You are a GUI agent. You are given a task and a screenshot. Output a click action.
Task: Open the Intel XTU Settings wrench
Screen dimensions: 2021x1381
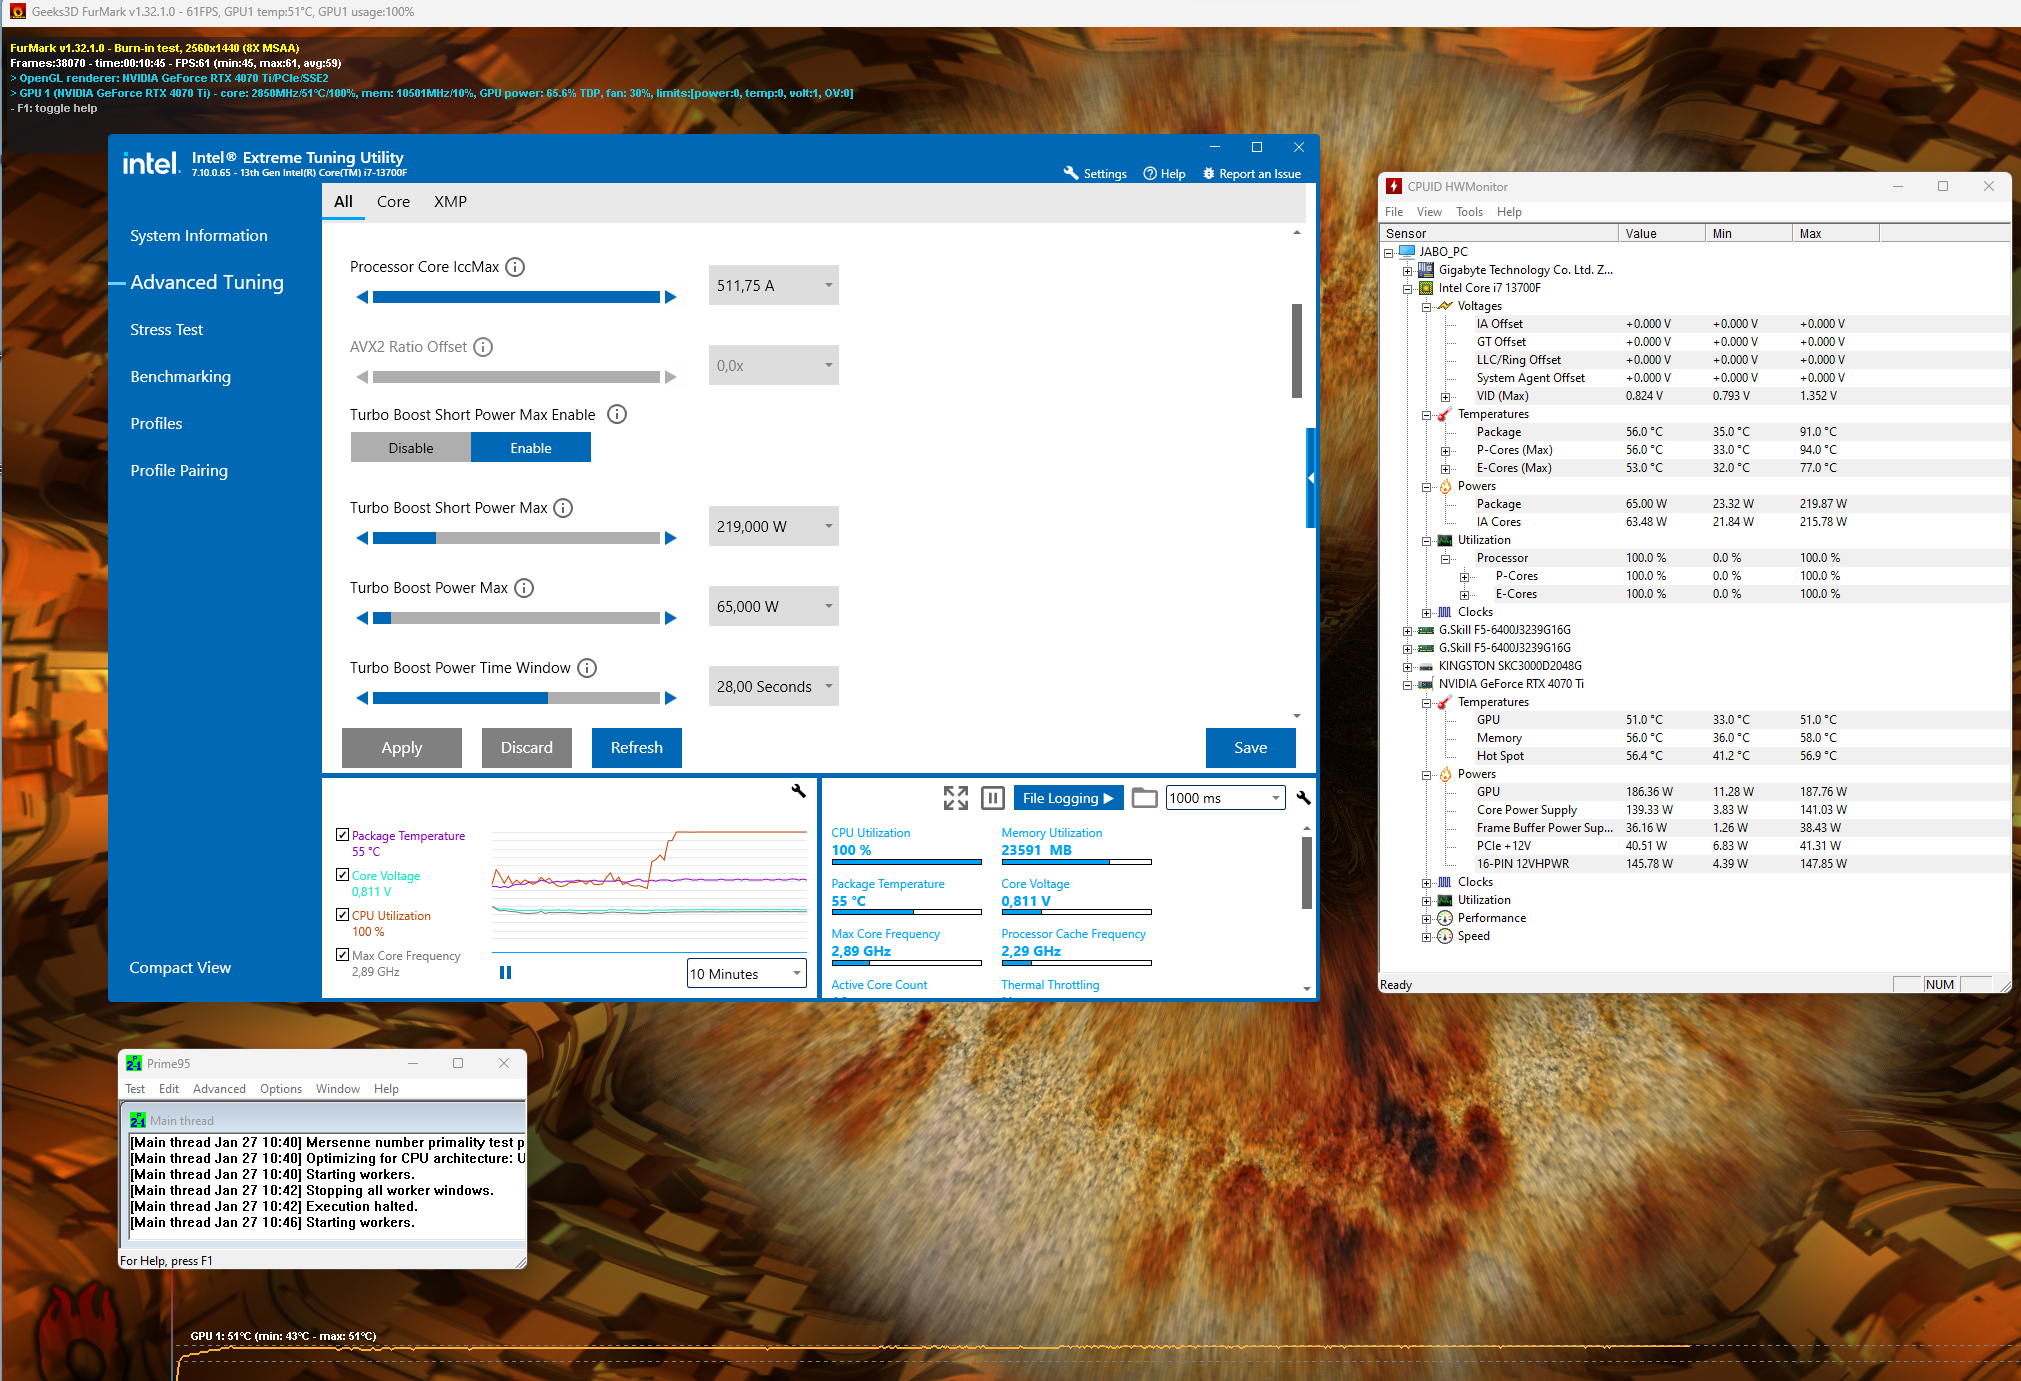click(x=1071, y=173)
